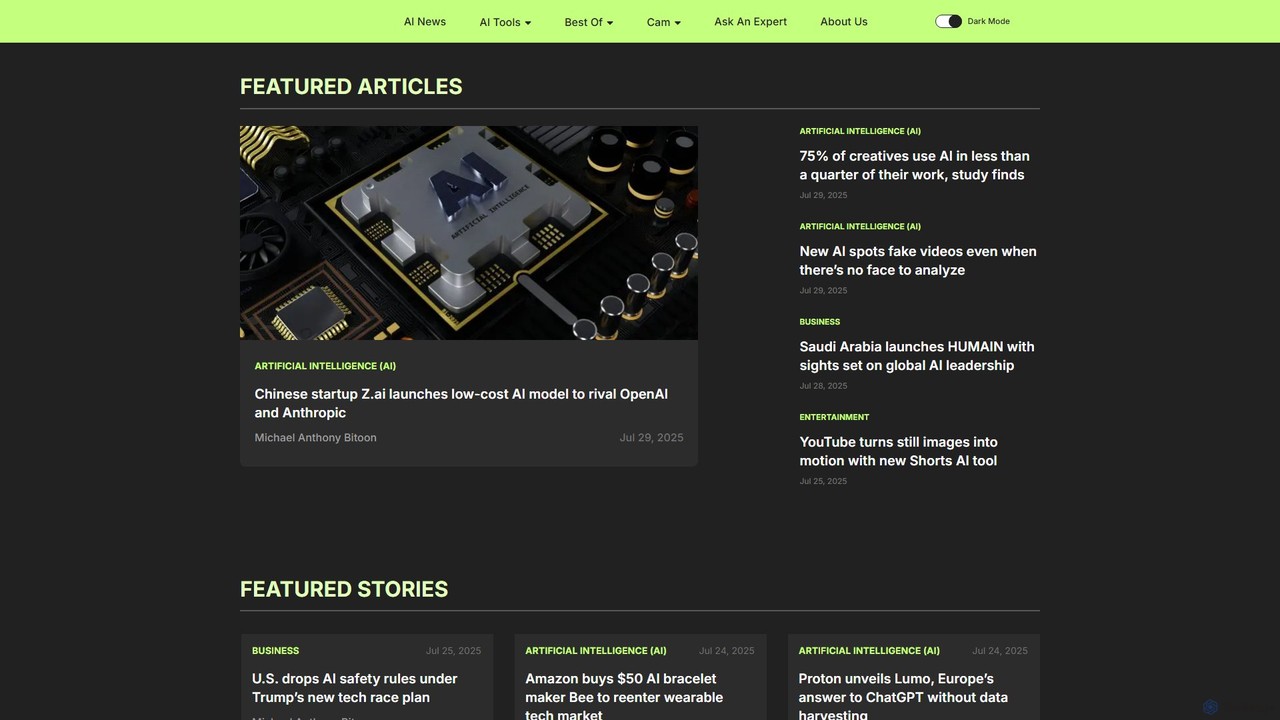Click Jul 29, 2025 date on featured card
This screenshot has width=1280, height=720.
pos(651,437)
